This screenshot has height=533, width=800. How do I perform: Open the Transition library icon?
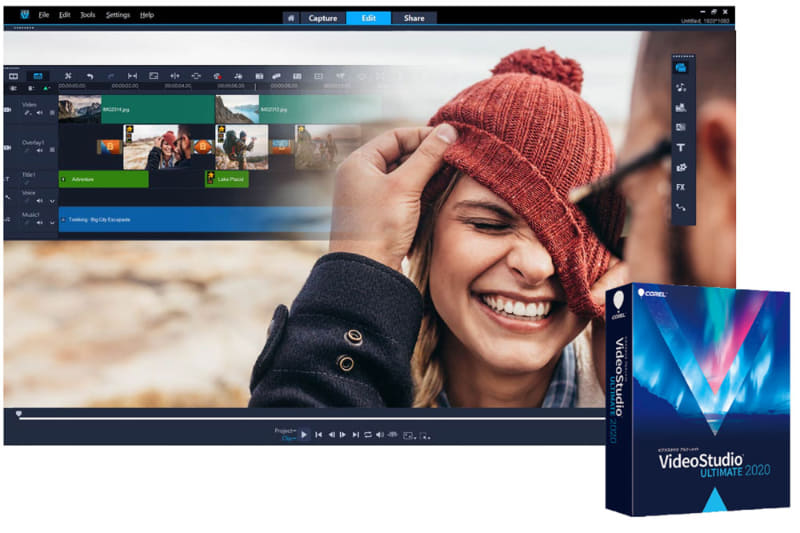tap(681, 127)
